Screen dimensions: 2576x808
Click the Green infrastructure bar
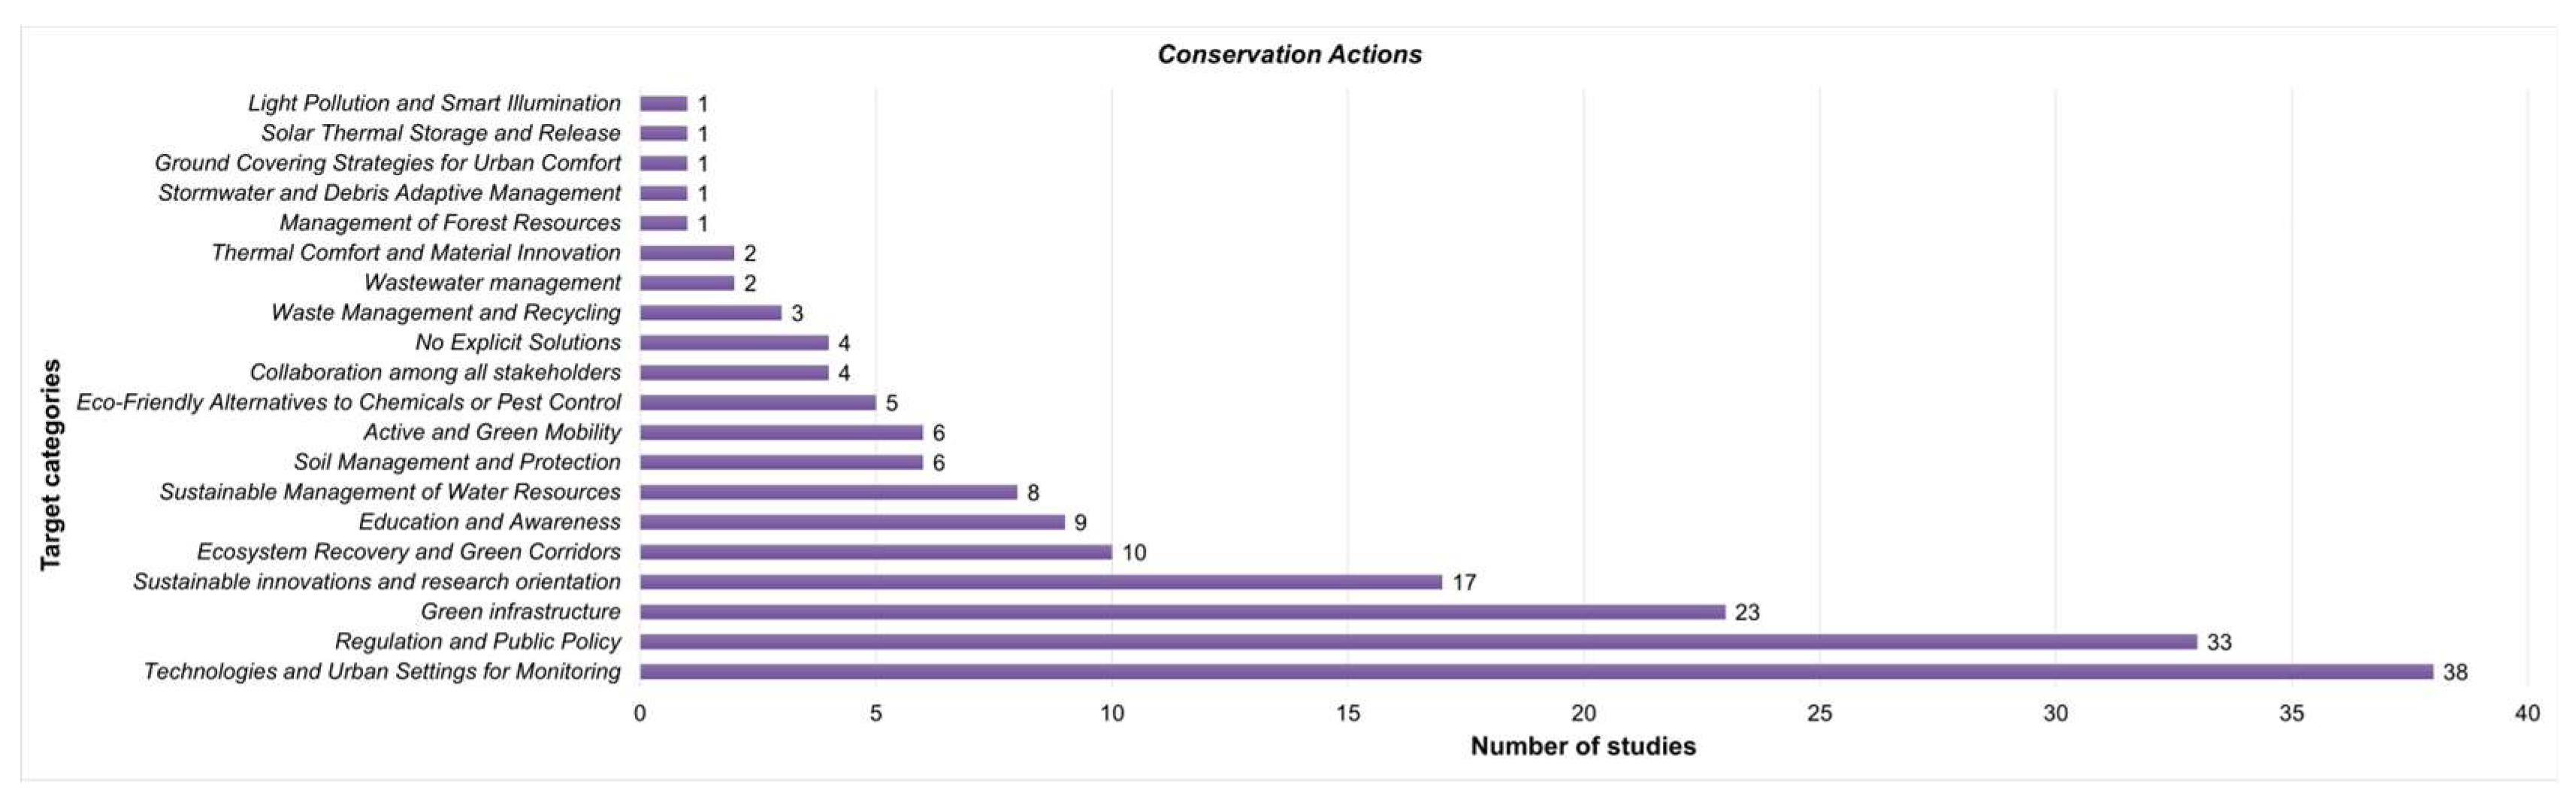click(x=1182, y=612)
